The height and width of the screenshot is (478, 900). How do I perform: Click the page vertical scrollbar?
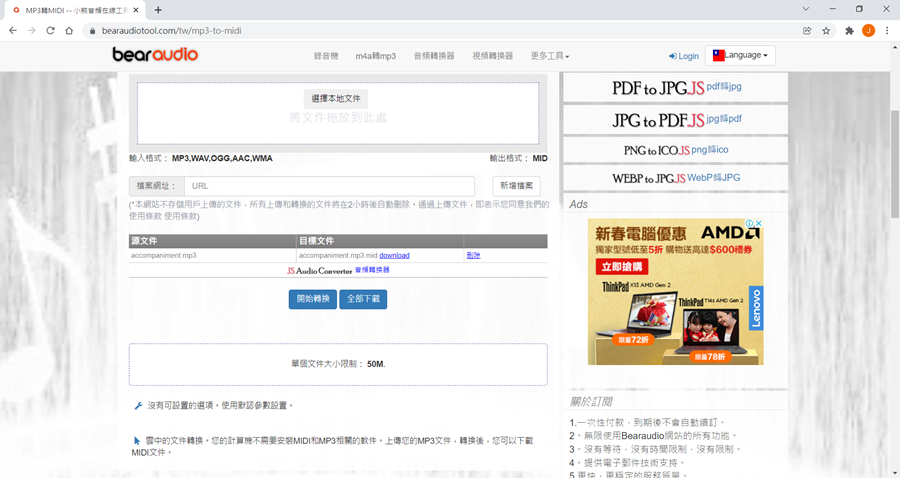(894, 164)
